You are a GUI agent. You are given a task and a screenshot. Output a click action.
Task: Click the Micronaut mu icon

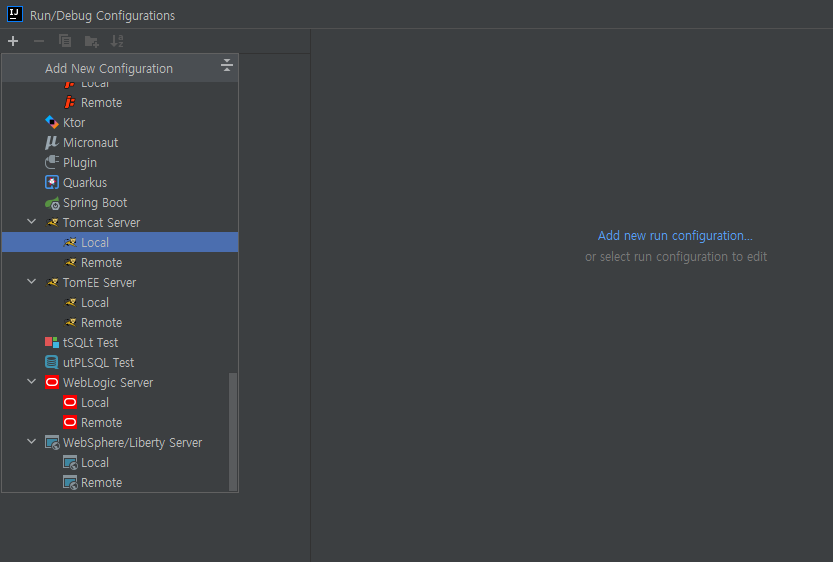click(x=52, y=142)
